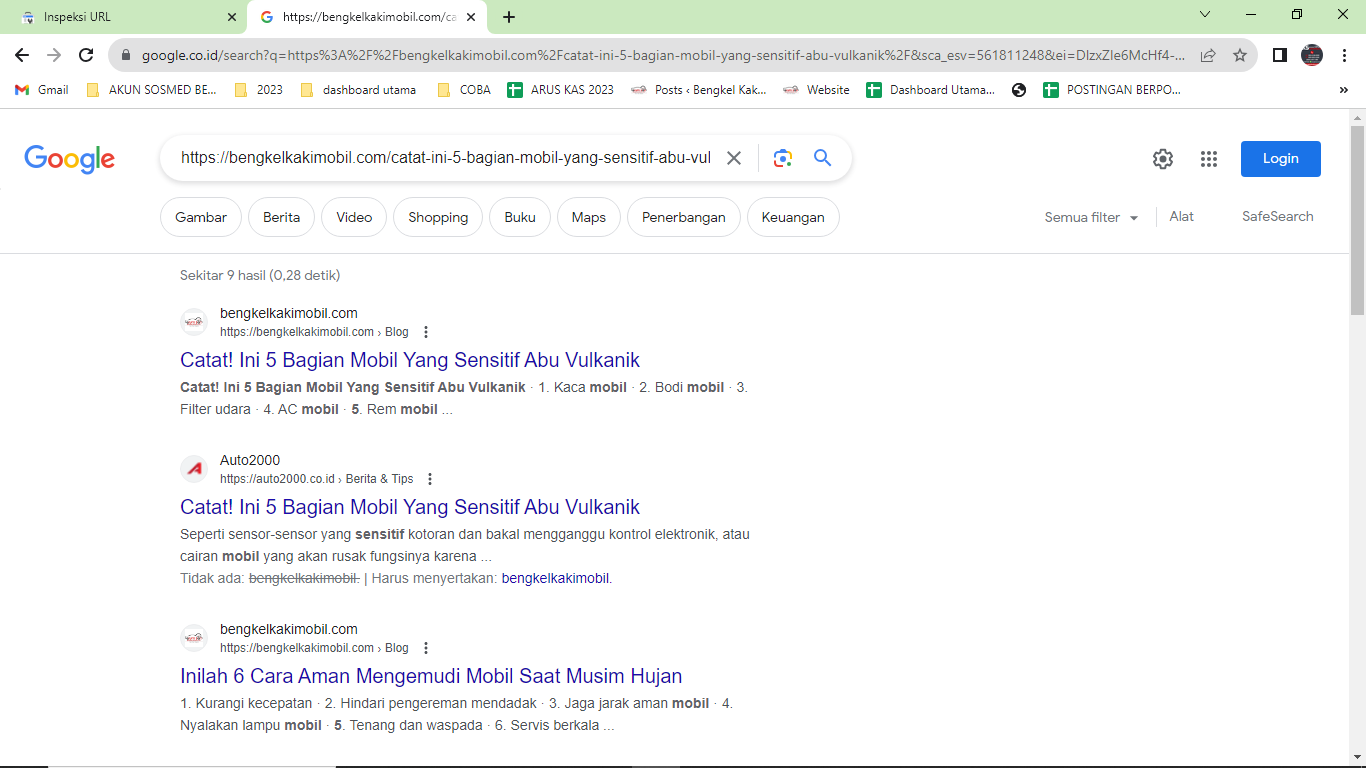Search by image with Google Lens
The height and width of the screenshot is (768, 1366).
783,158
